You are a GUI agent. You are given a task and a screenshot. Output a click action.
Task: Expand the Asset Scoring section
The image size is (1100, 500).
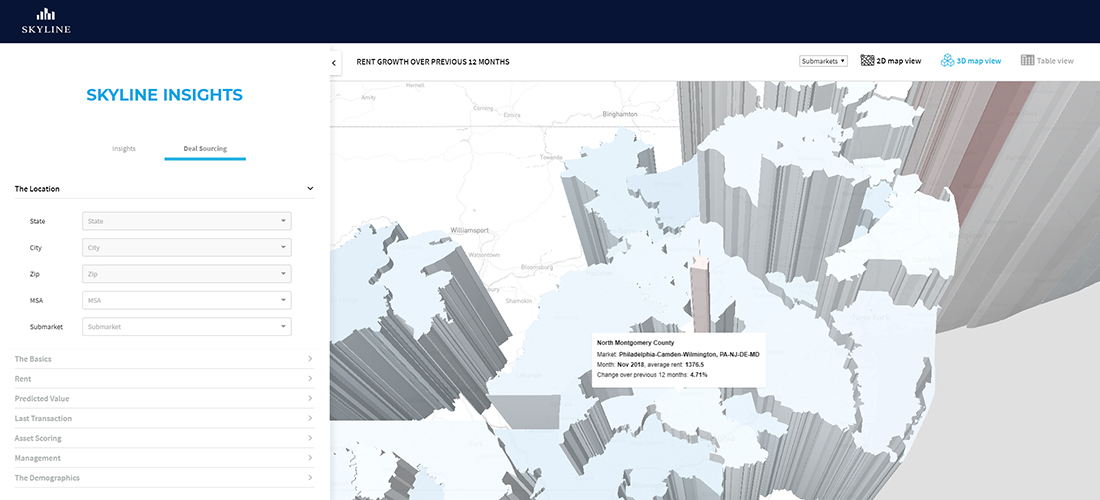coord(164,438)
